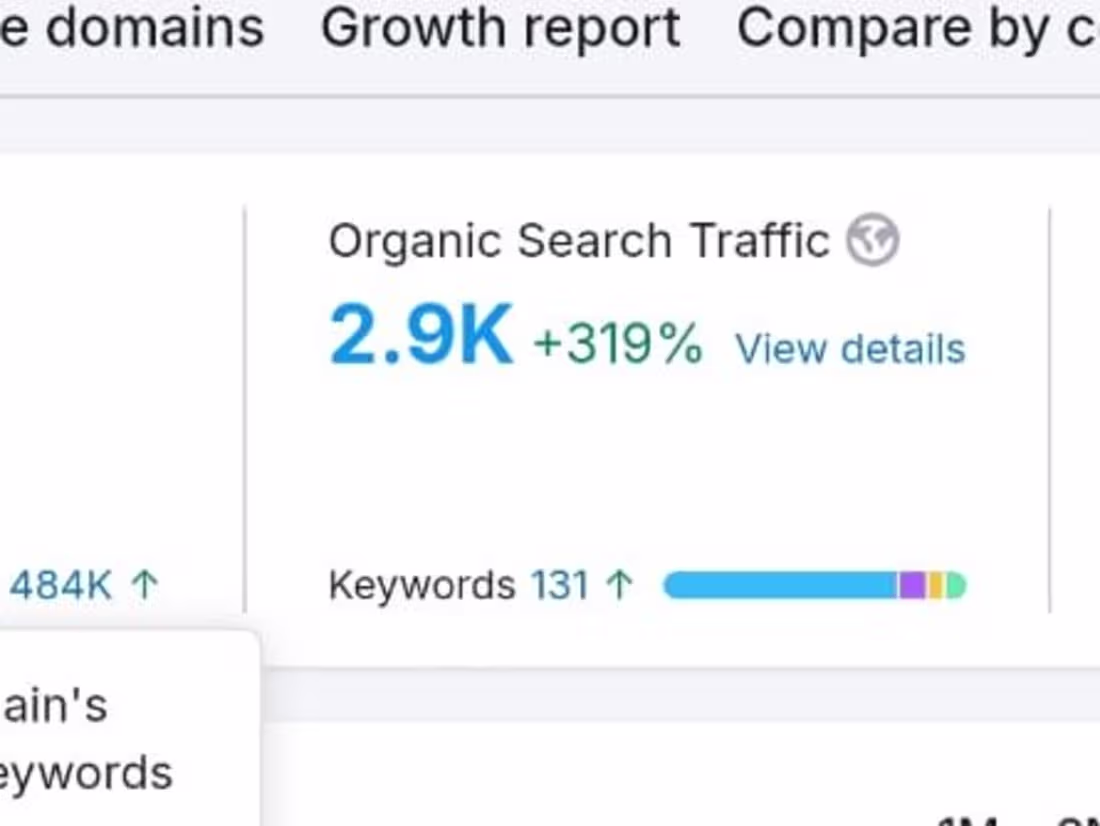Select the blue segment of the keywords bar

coord(780,585)
